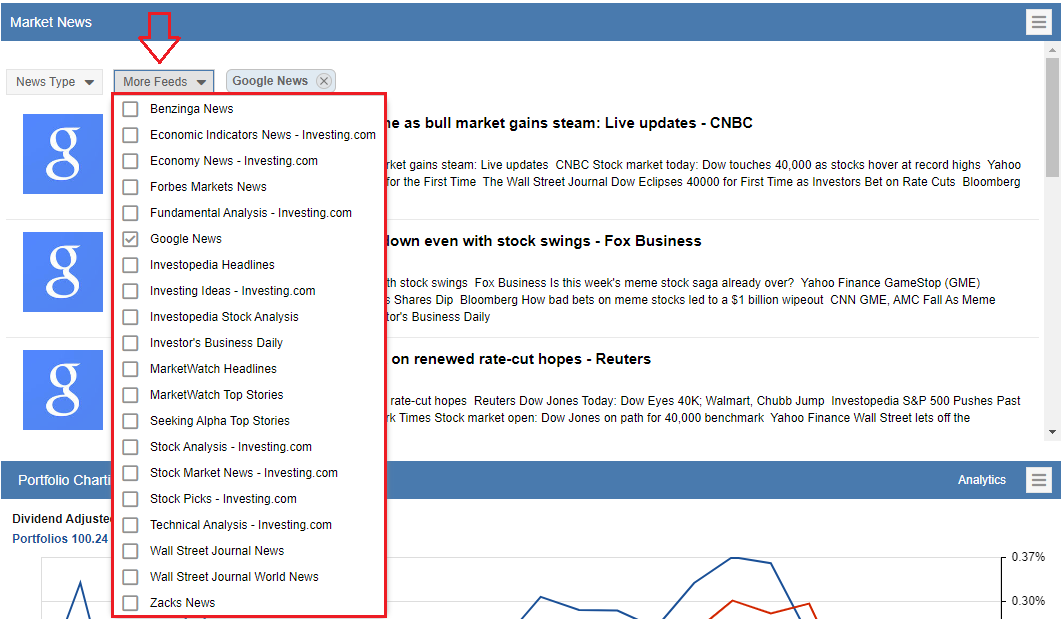
Task: Click the news scrollbar up arrow
Action: pos(1052,49)
